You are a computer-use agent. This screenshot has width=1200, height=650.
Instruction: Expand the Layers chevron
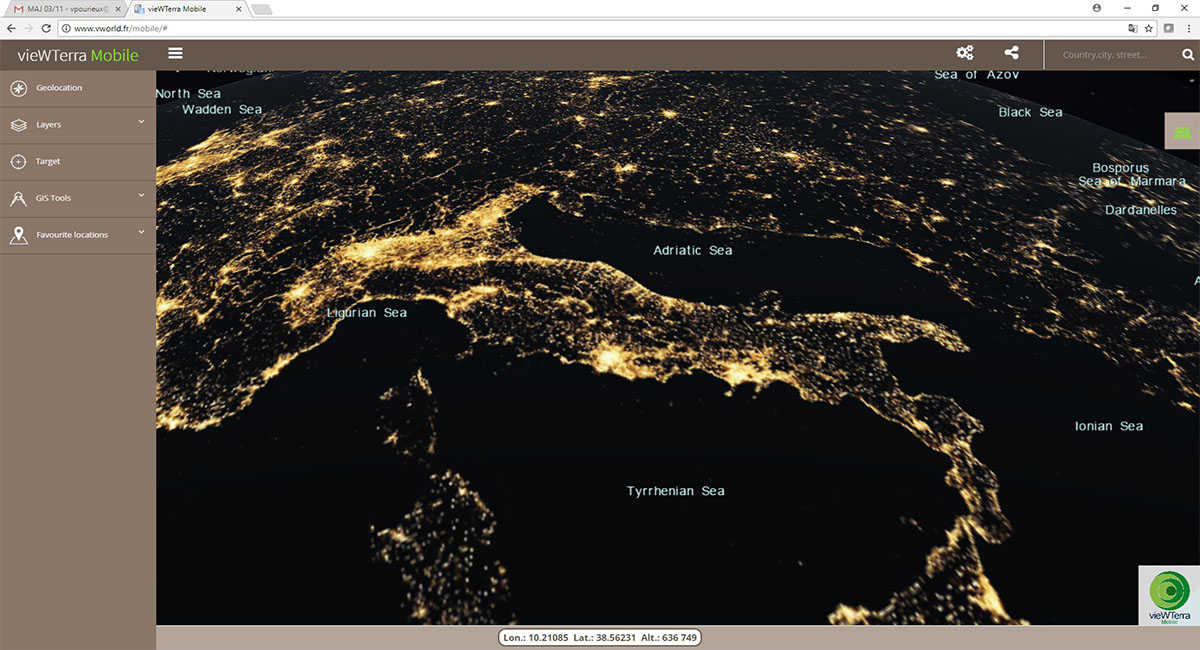(x=141, y=122)
